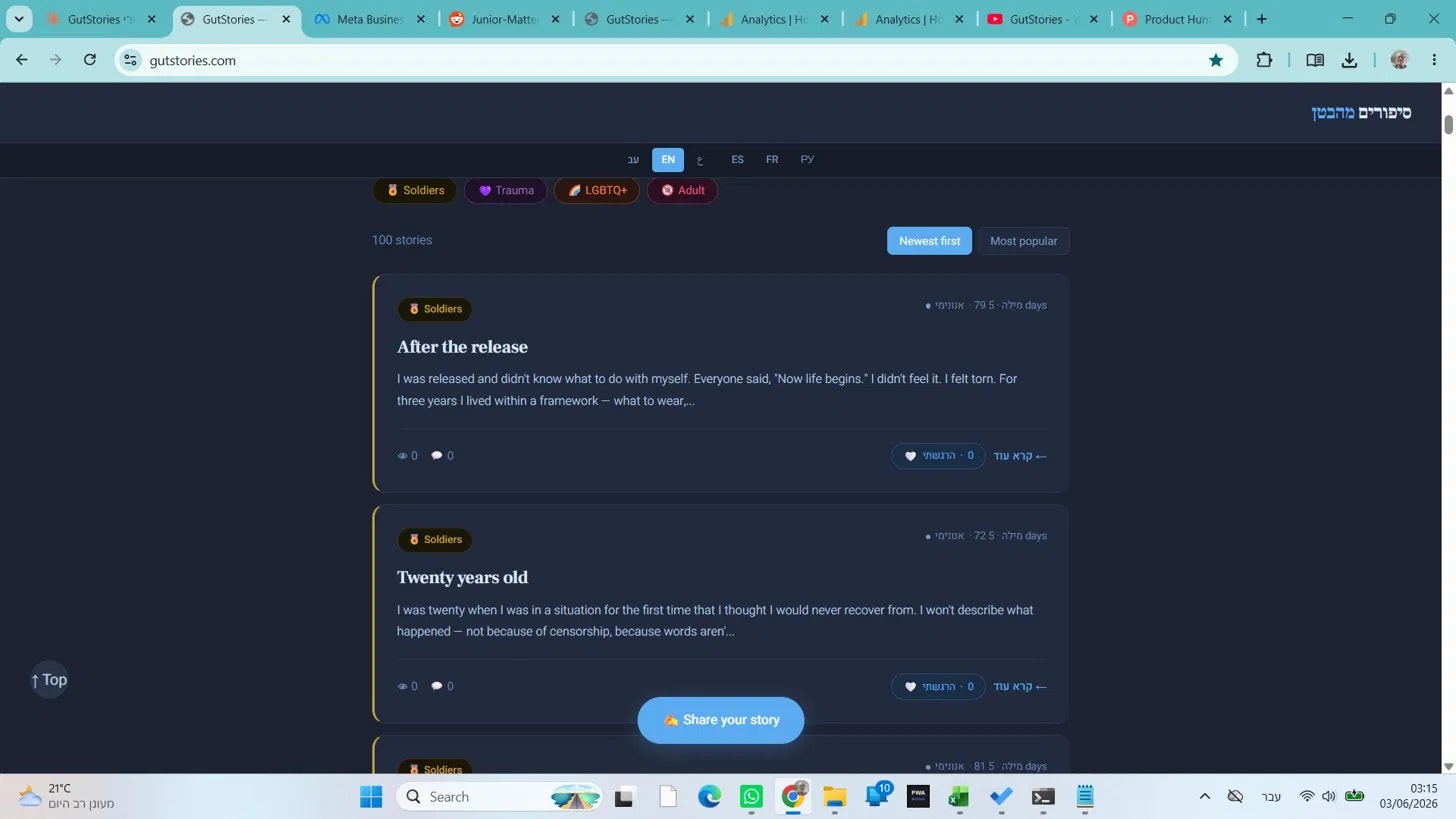Open the reading mode book icon
Viewport: 1456px width, 819px height.
click(x=1315, y=60)
